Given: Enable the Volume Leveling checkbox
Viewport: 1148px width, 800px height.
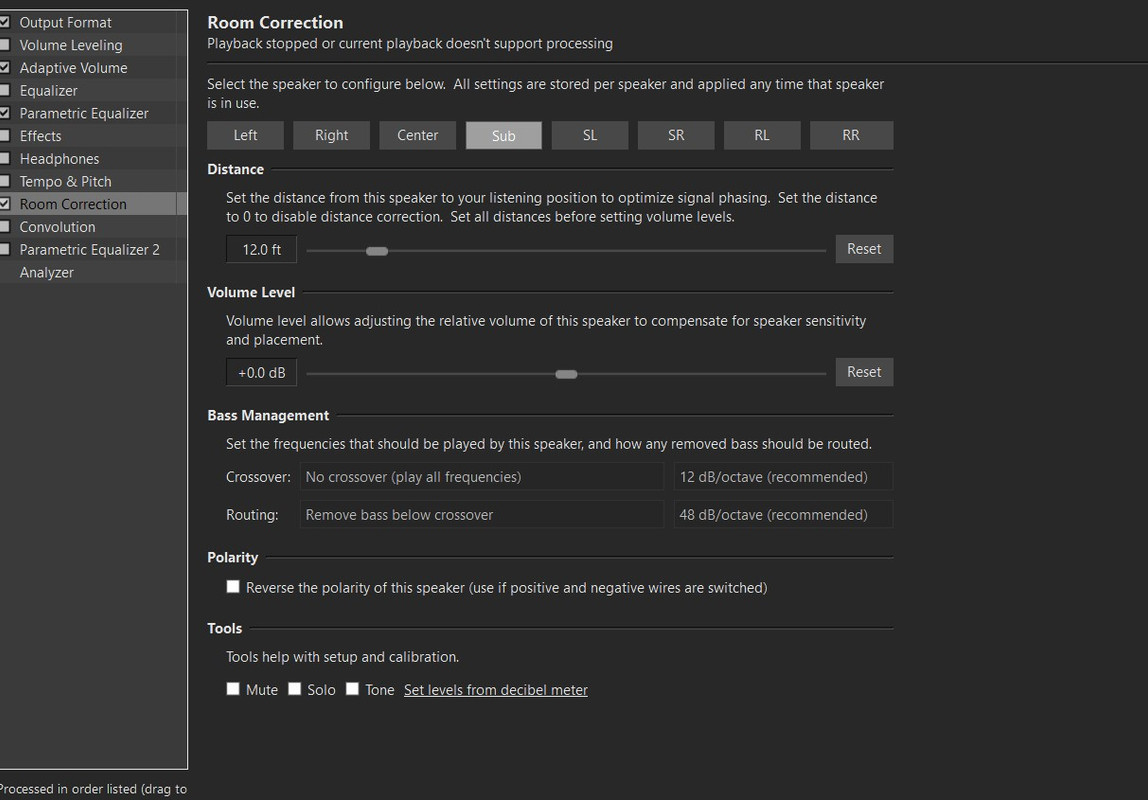Looking at the screenshot, I should click(x=4, y=45).
